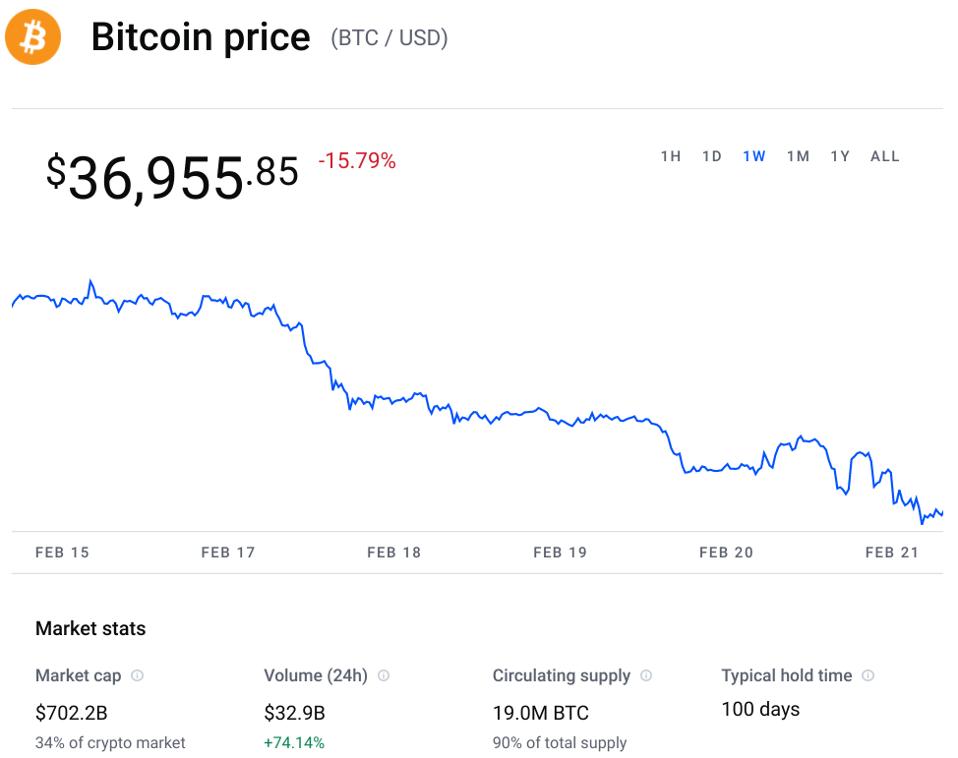Screen dimensions: 958x758
Task: Click the Bitcoin price heading
Action: [200, 38]
